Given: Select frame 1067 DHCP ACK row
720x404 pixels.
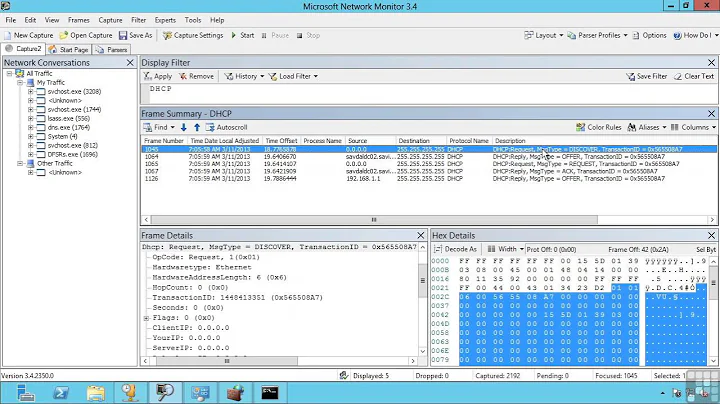Looking at the screenshot, I should tap(429, 171).
